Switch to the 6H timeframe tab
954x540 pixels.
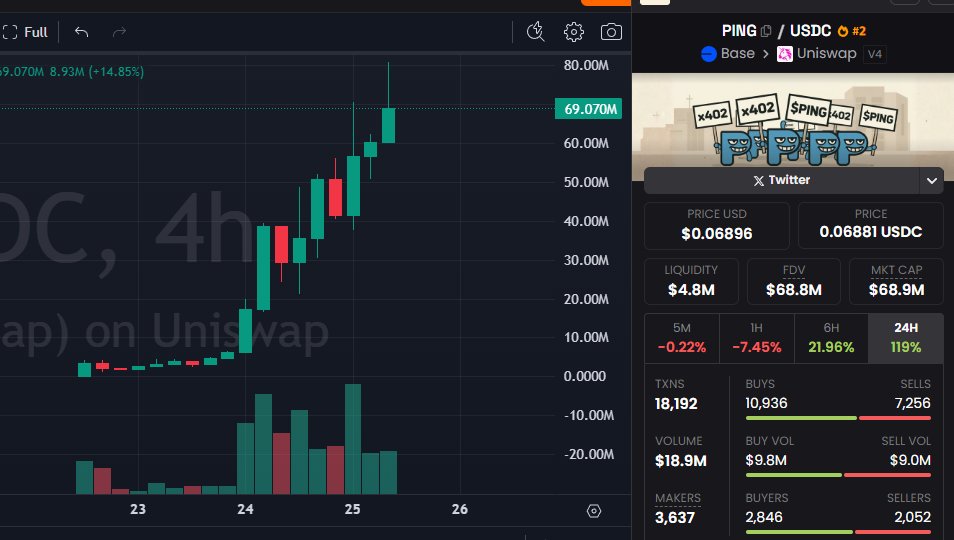(830, 338)
